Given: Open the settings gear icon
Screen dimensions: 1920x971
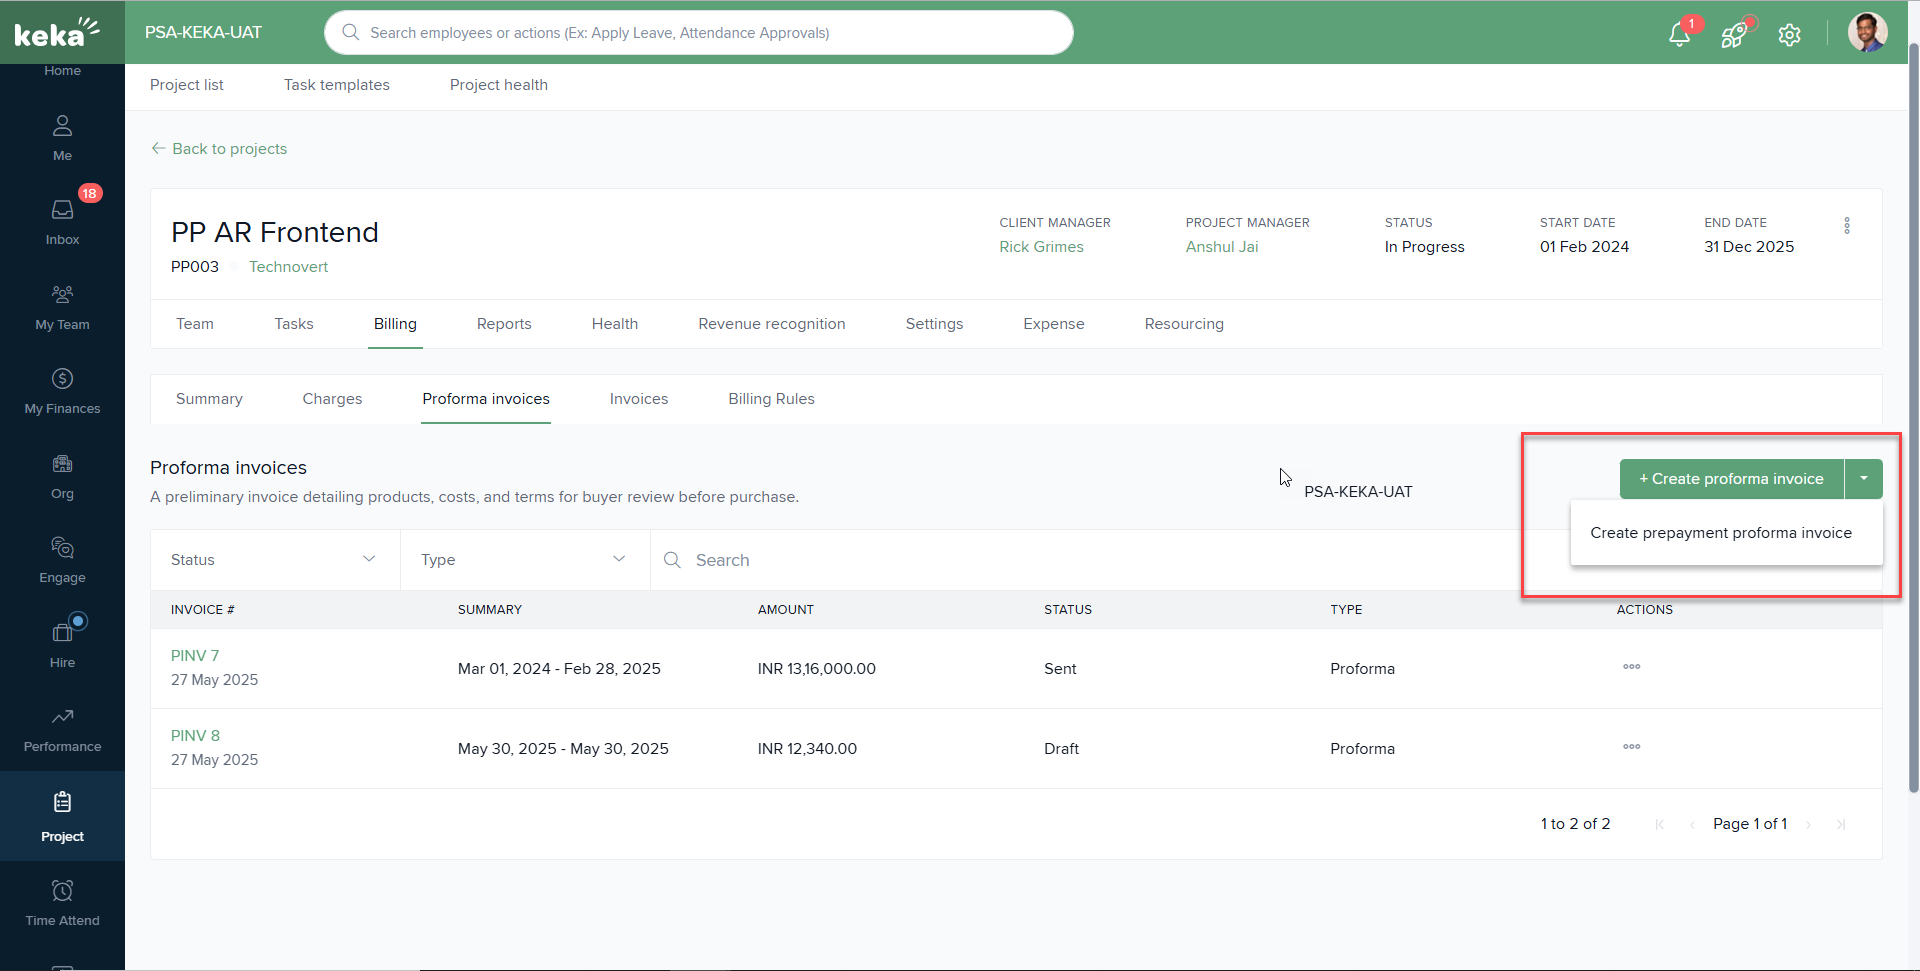Looking at the screenshot, I should [x=1789, y=35].
